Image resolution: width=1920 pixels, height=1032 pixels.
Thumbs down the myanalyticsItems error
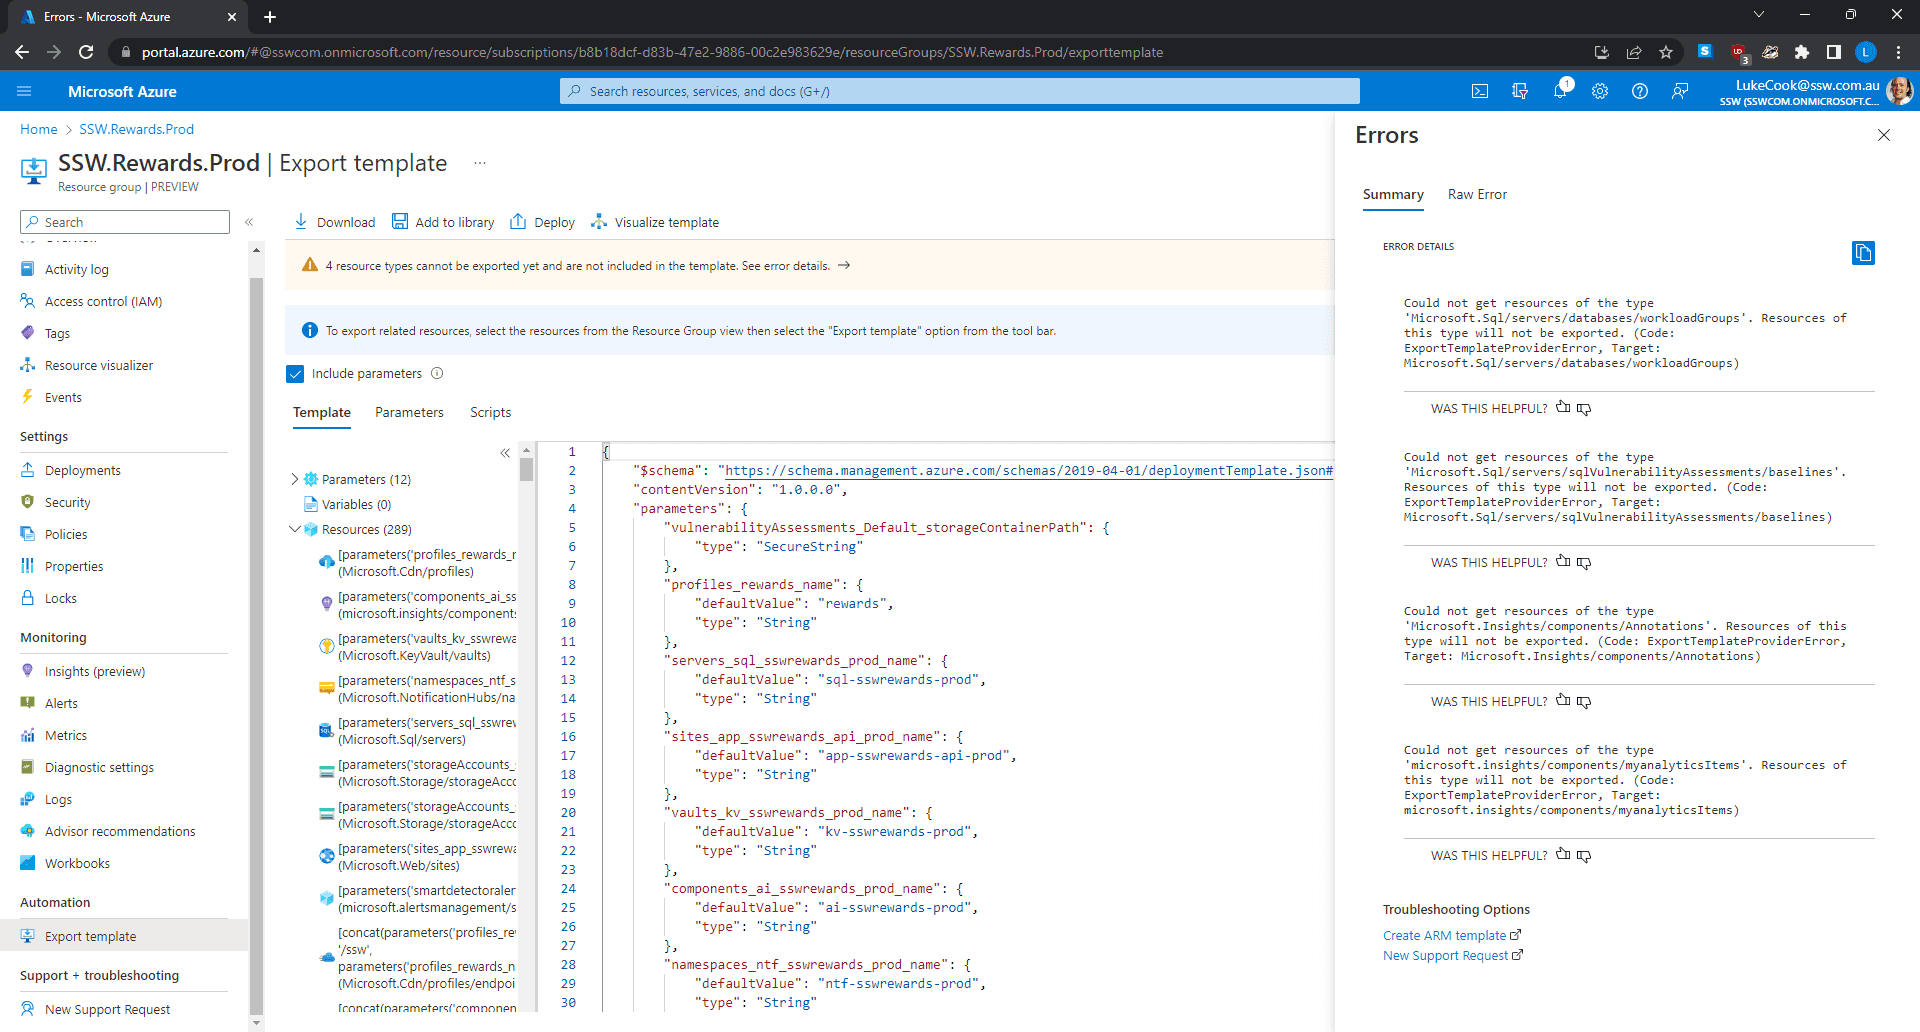1584,856
